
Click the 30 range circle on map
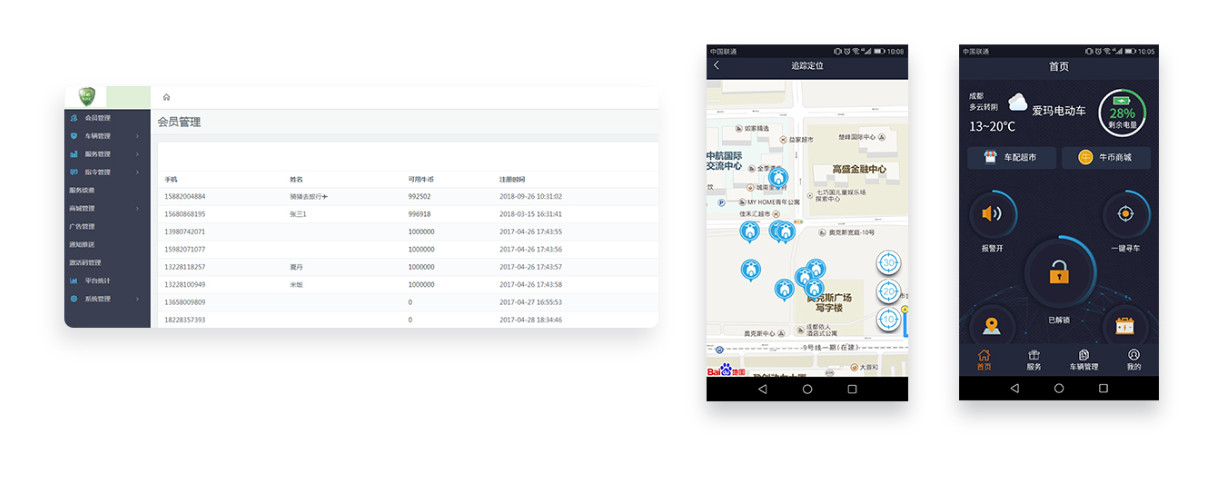(x=888, y=263)
